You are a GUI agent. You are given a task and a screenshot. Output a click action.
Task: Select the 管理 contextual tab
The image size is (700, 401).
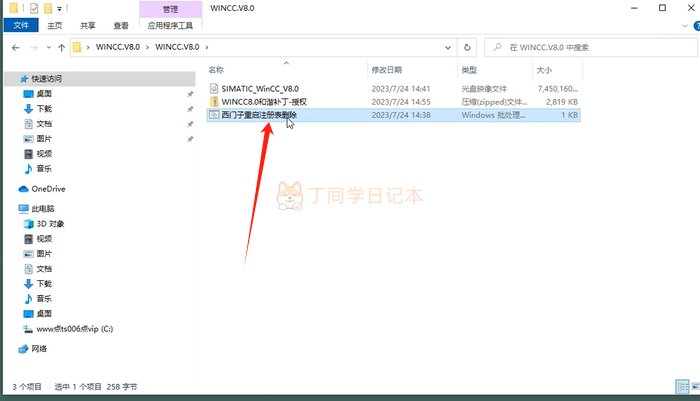[170, 9]
